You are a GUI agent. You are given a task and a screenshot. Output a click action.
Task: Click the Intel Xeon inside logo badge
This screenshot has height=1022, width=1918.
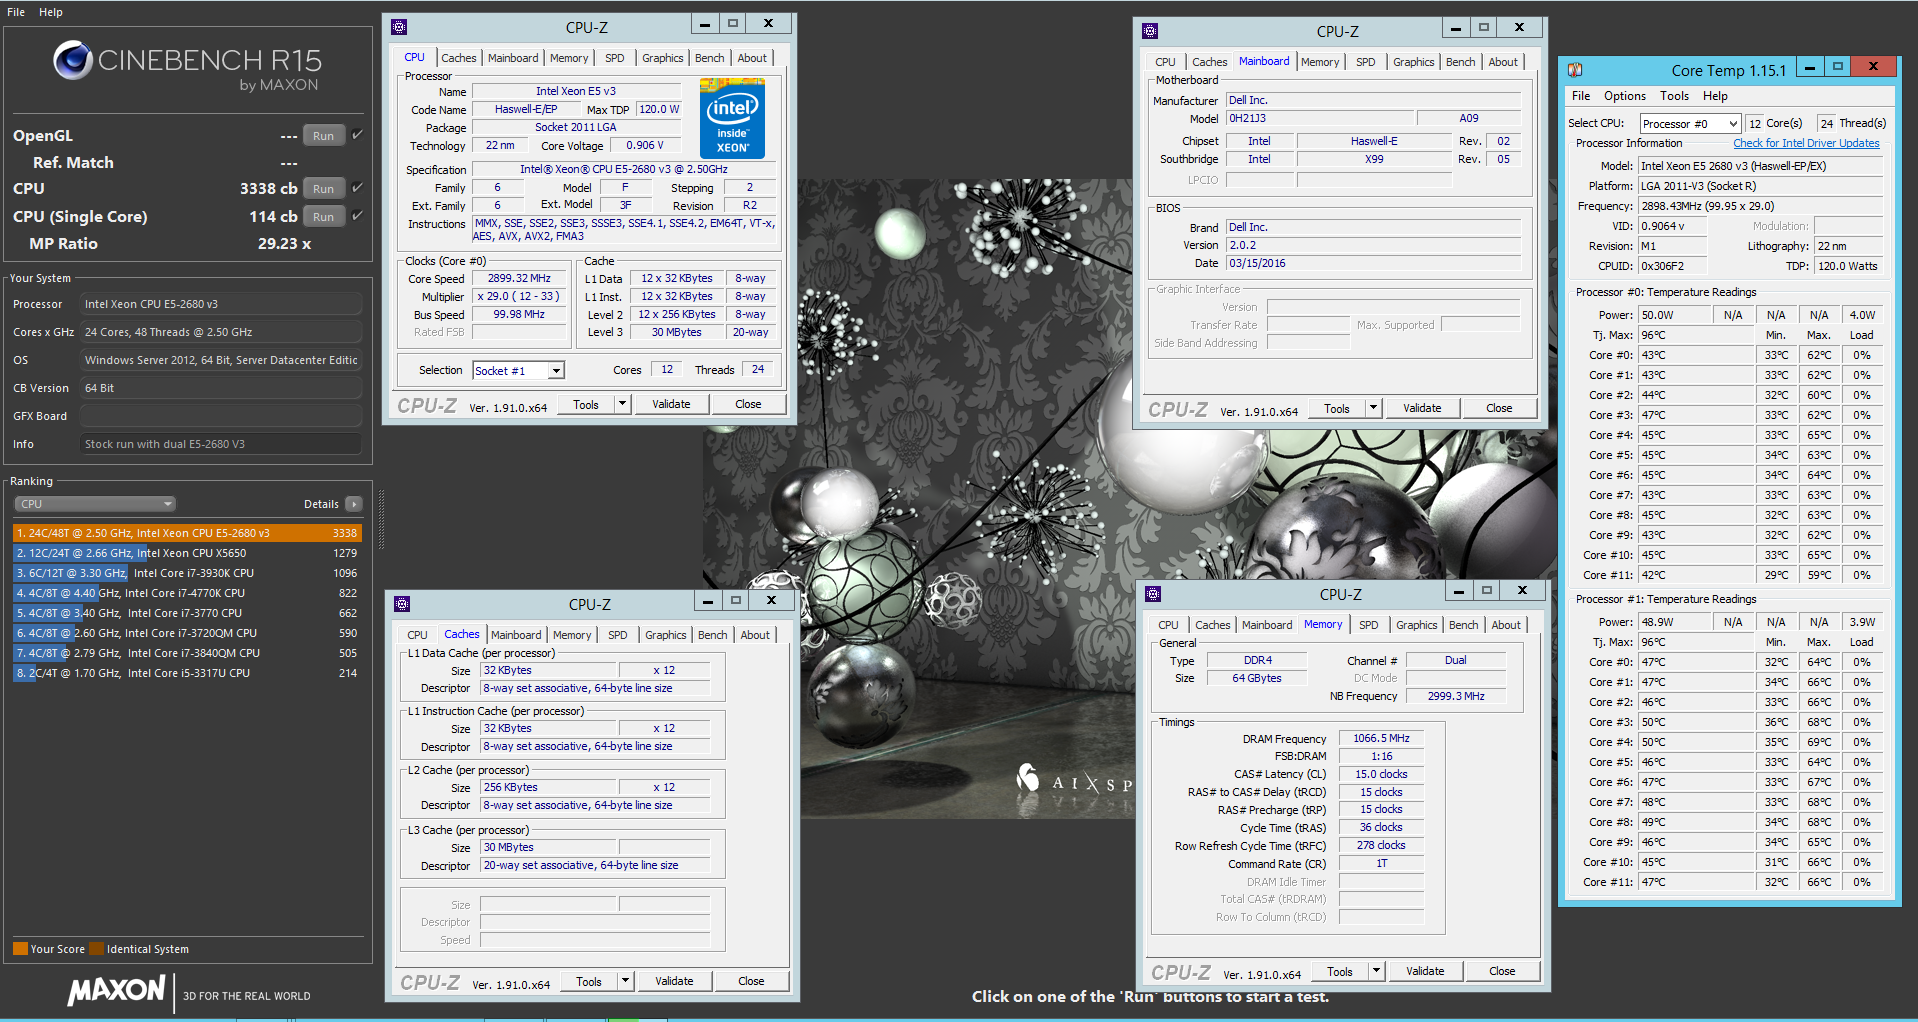click(x=732, y=120)
